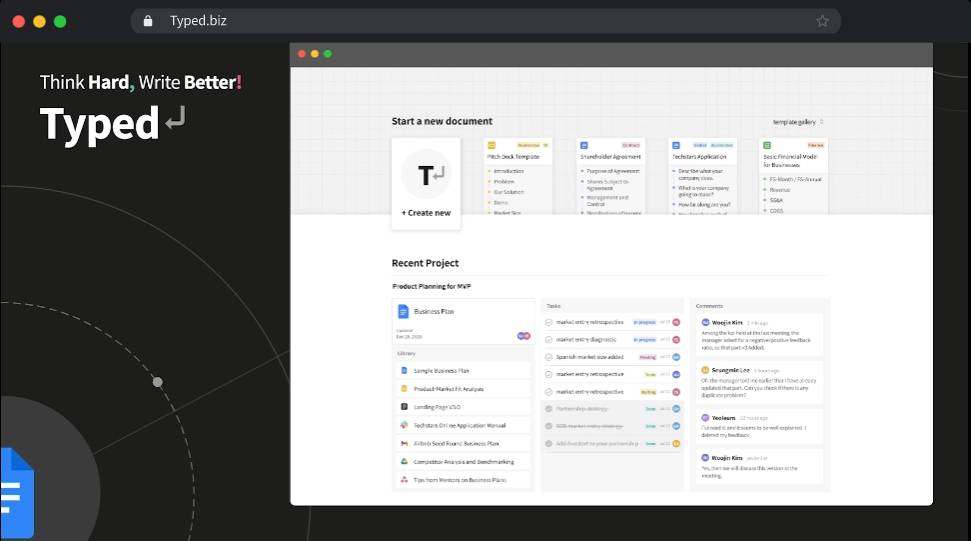Click the Basic Financial Model green sheet icon

pos(767,145)
